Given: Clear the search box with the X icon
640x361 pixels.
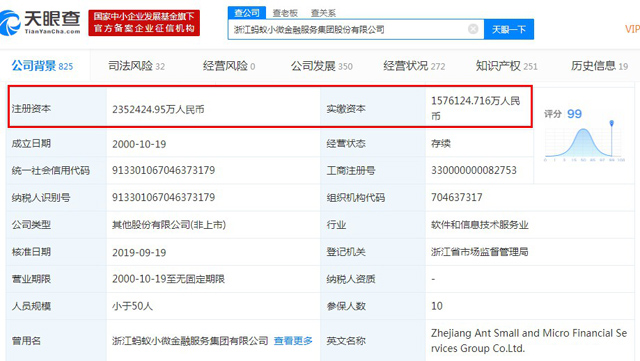Looking at the screenshot, I should 473,29.
